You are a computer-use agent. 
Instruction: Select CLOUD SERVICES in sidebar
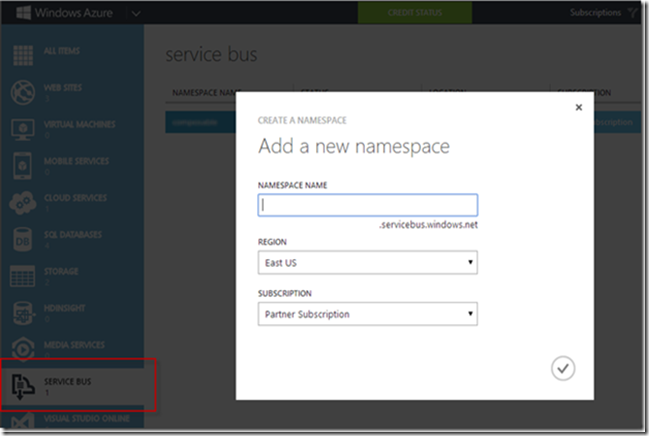click(x=75, y=198)
